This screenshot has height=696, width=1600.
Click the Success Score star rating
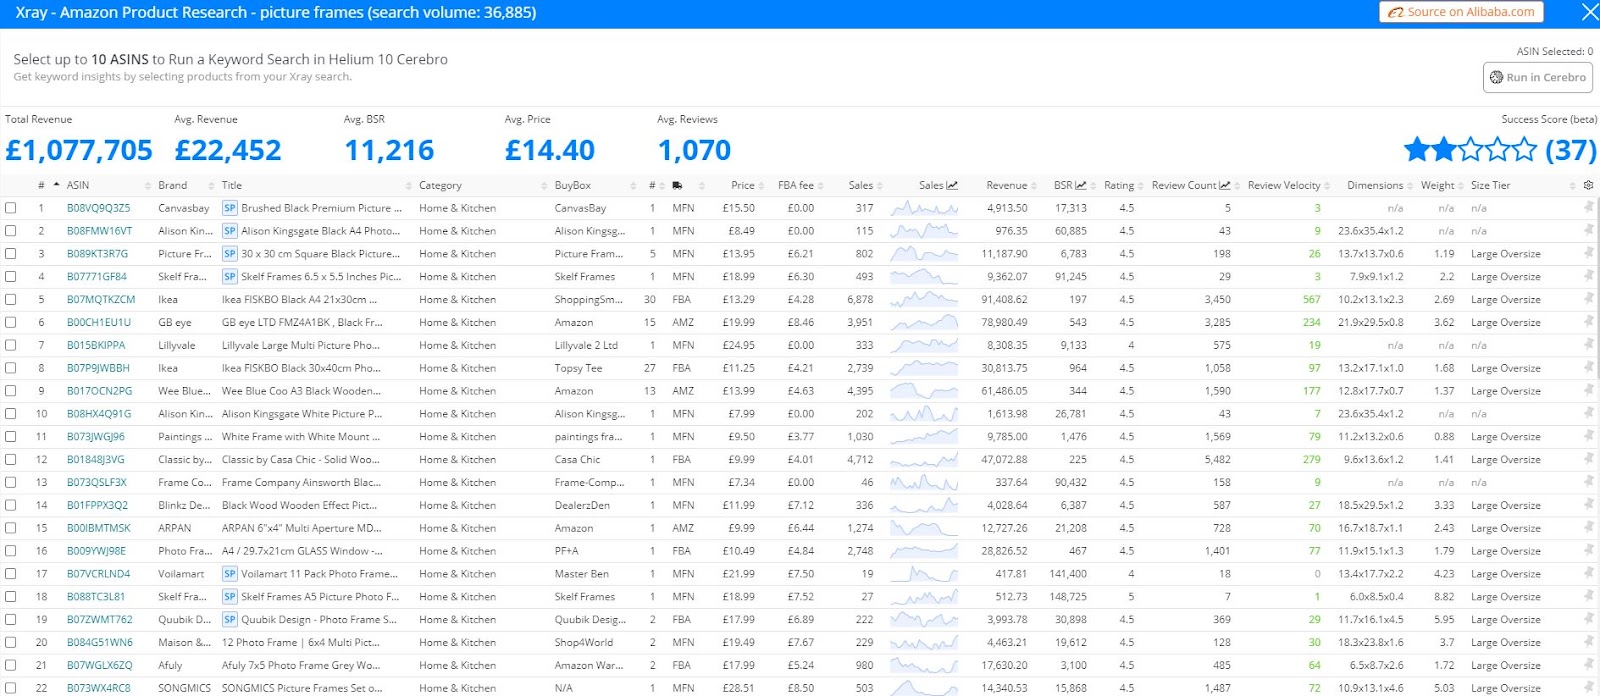click(x=1470, y=150)
